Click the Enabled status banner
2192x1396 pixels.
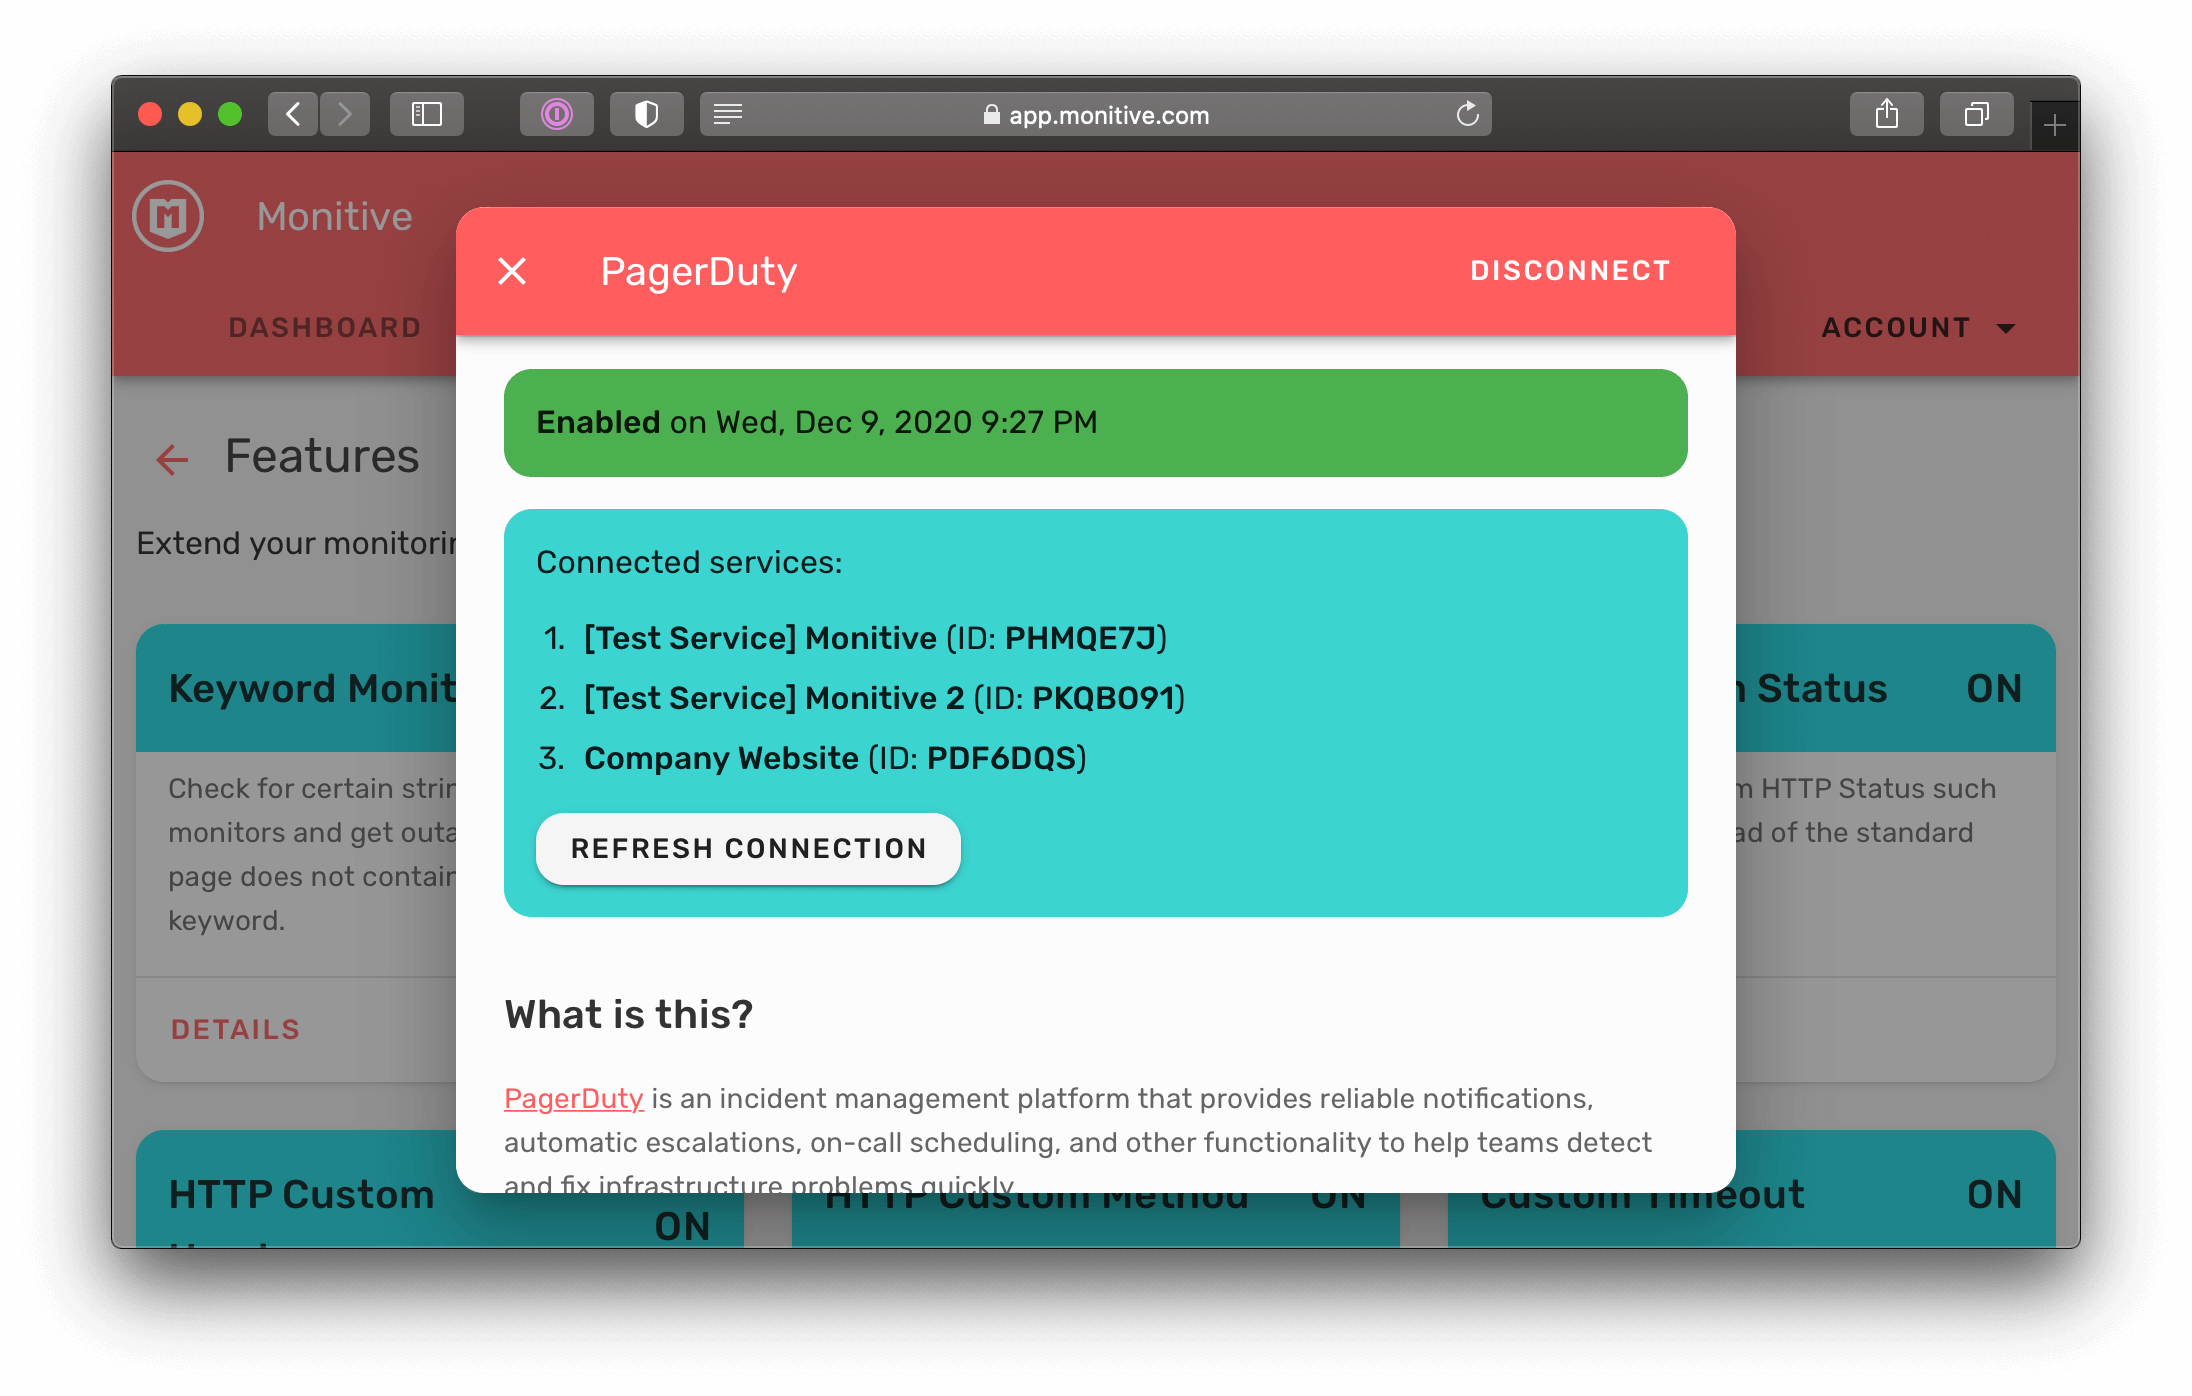click(x=1096, y=423)
